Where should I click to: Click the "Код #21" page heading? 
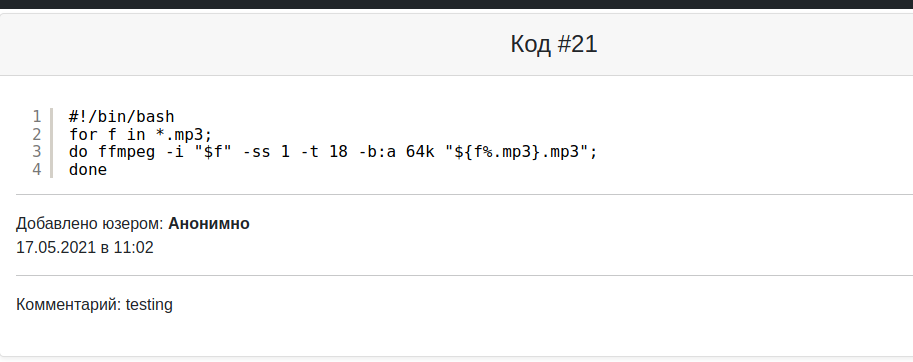pyautogui.click(x=554, y=44)
